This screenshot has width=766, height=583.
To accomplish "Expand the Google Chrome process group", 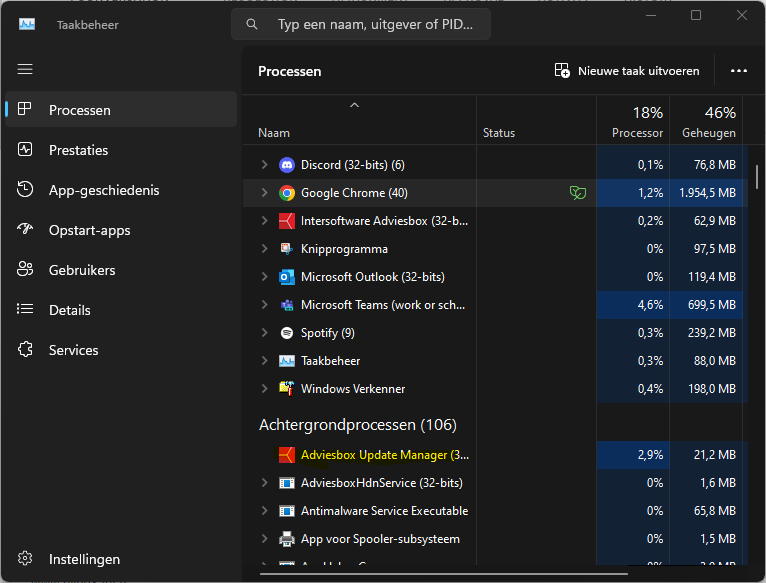I will 264,193.
